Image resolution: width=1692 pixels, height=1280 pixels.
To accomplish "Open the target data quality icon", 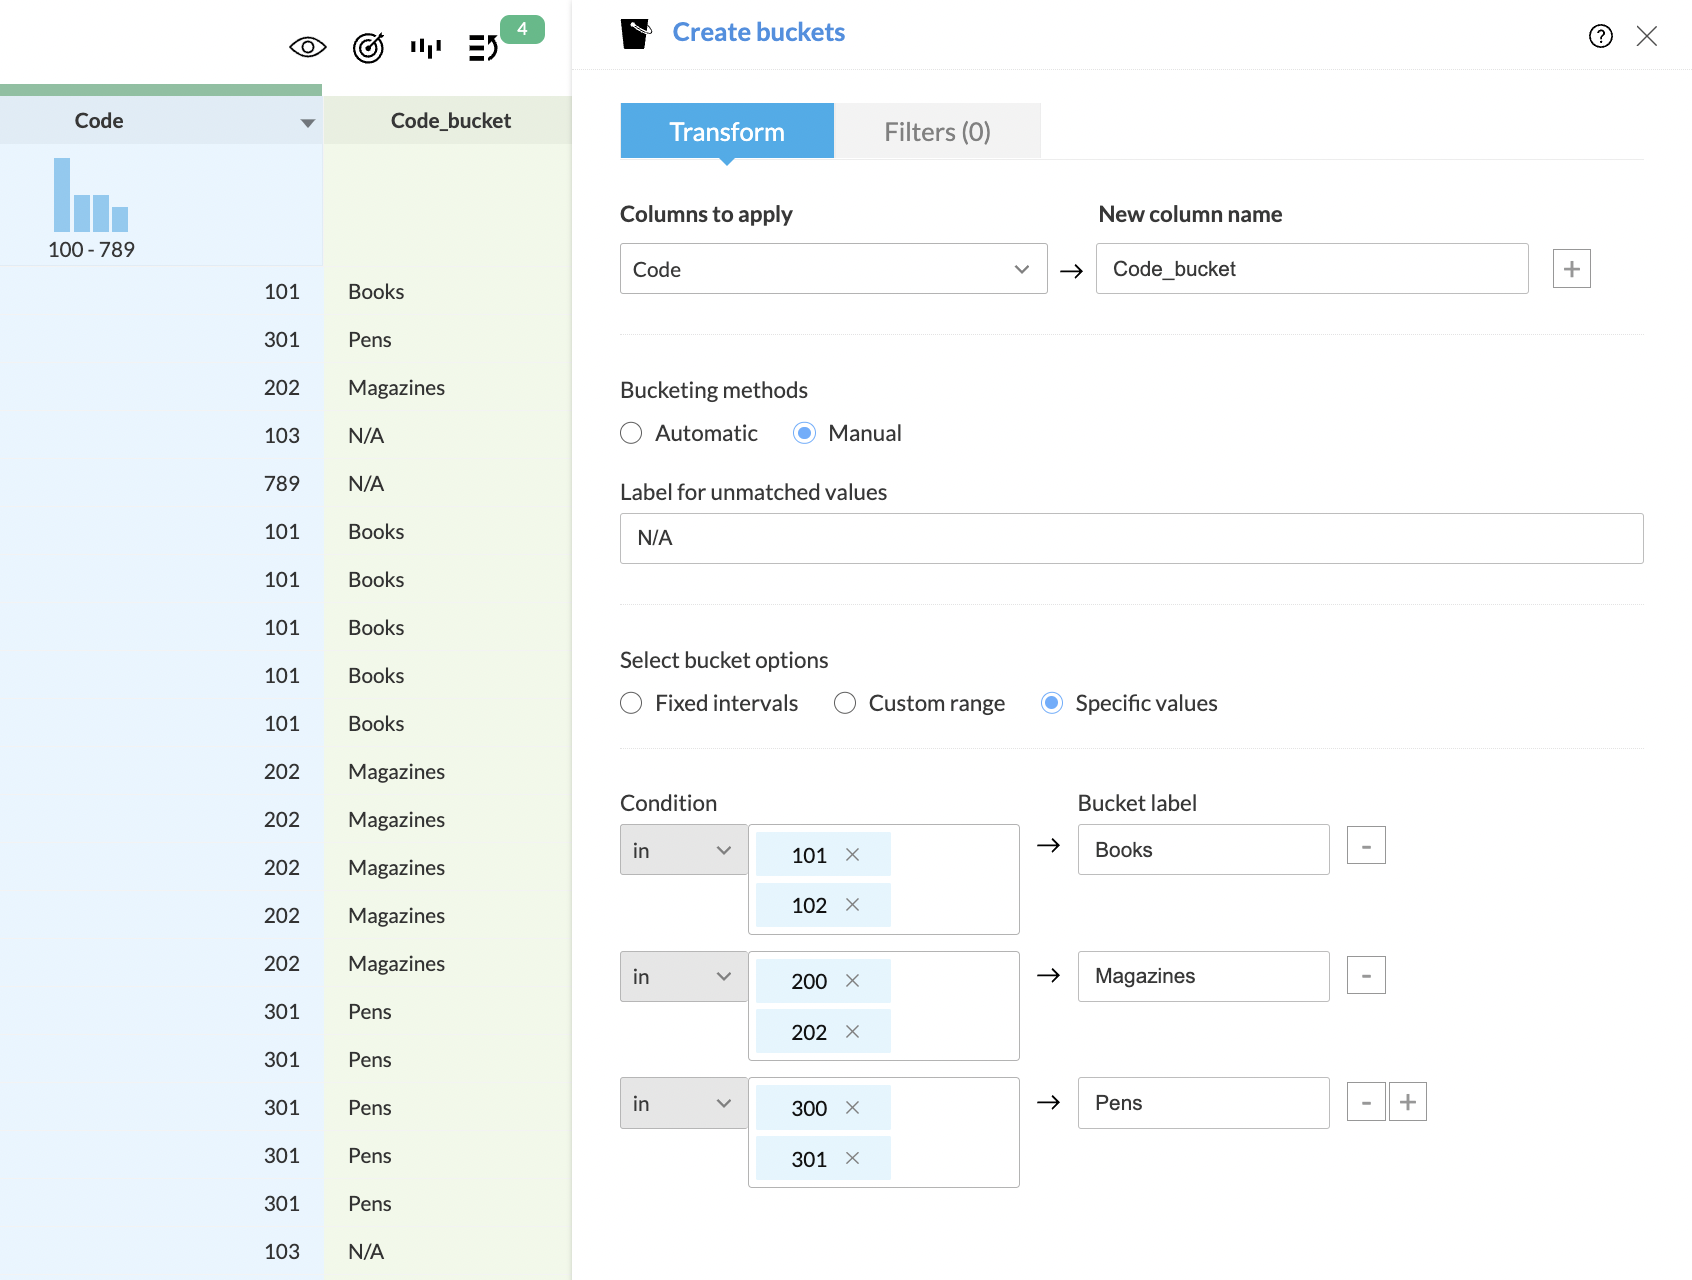I will [x=368, y=47].
